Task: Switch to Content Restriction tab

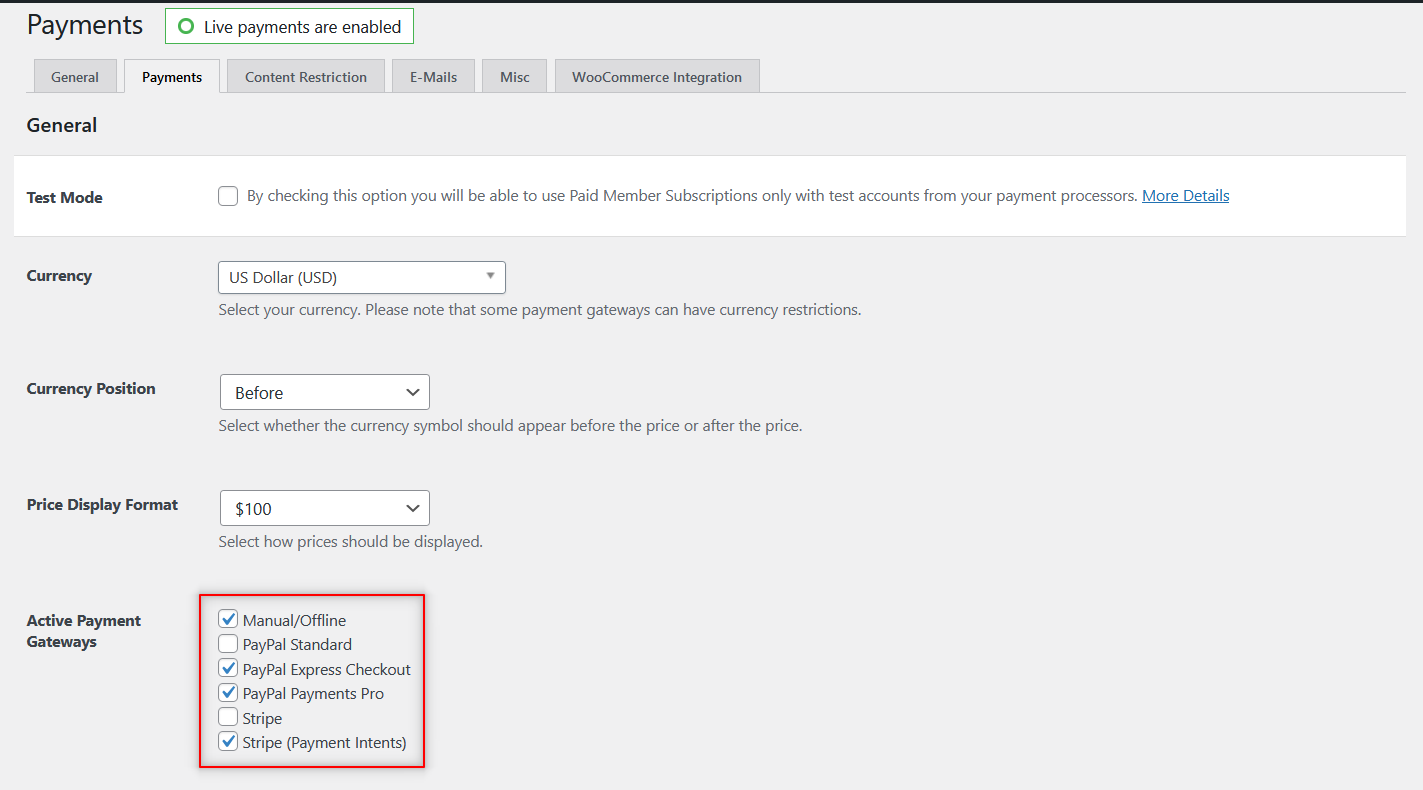Action: tap(306, 76)
